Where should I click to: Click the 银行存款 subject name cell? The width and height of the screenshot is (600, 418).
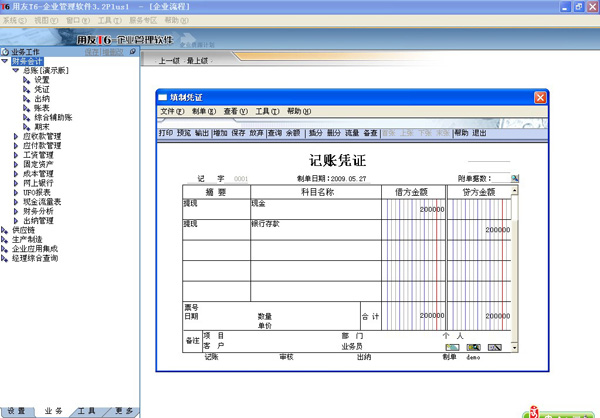(316, 230)
